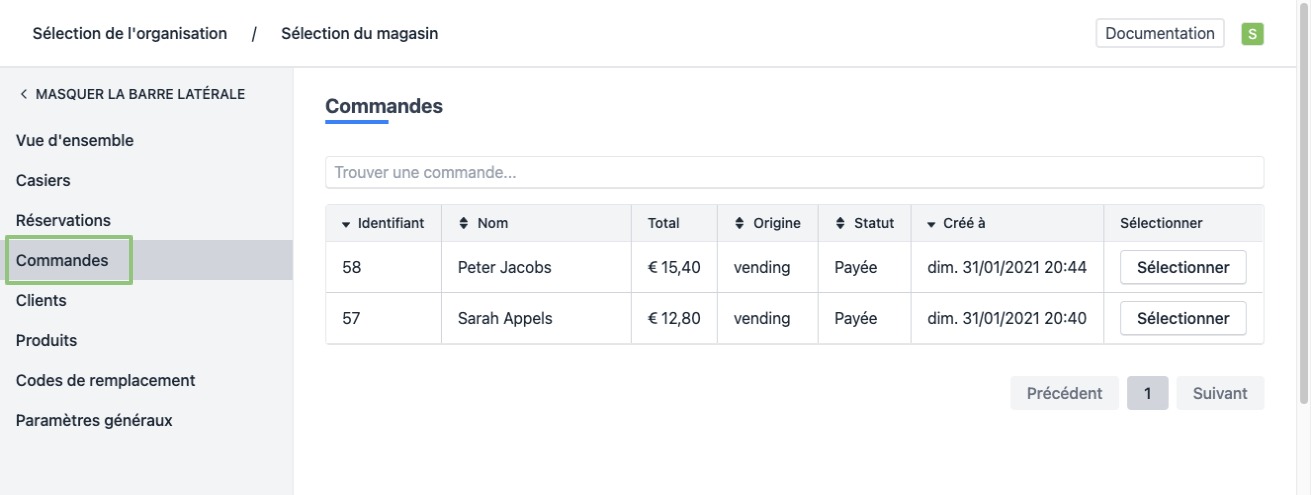This screenshot has height=495, width=1311.
Task: Collapse sidebar with Masquer la barre latérale
Action: tap(131, 94)
